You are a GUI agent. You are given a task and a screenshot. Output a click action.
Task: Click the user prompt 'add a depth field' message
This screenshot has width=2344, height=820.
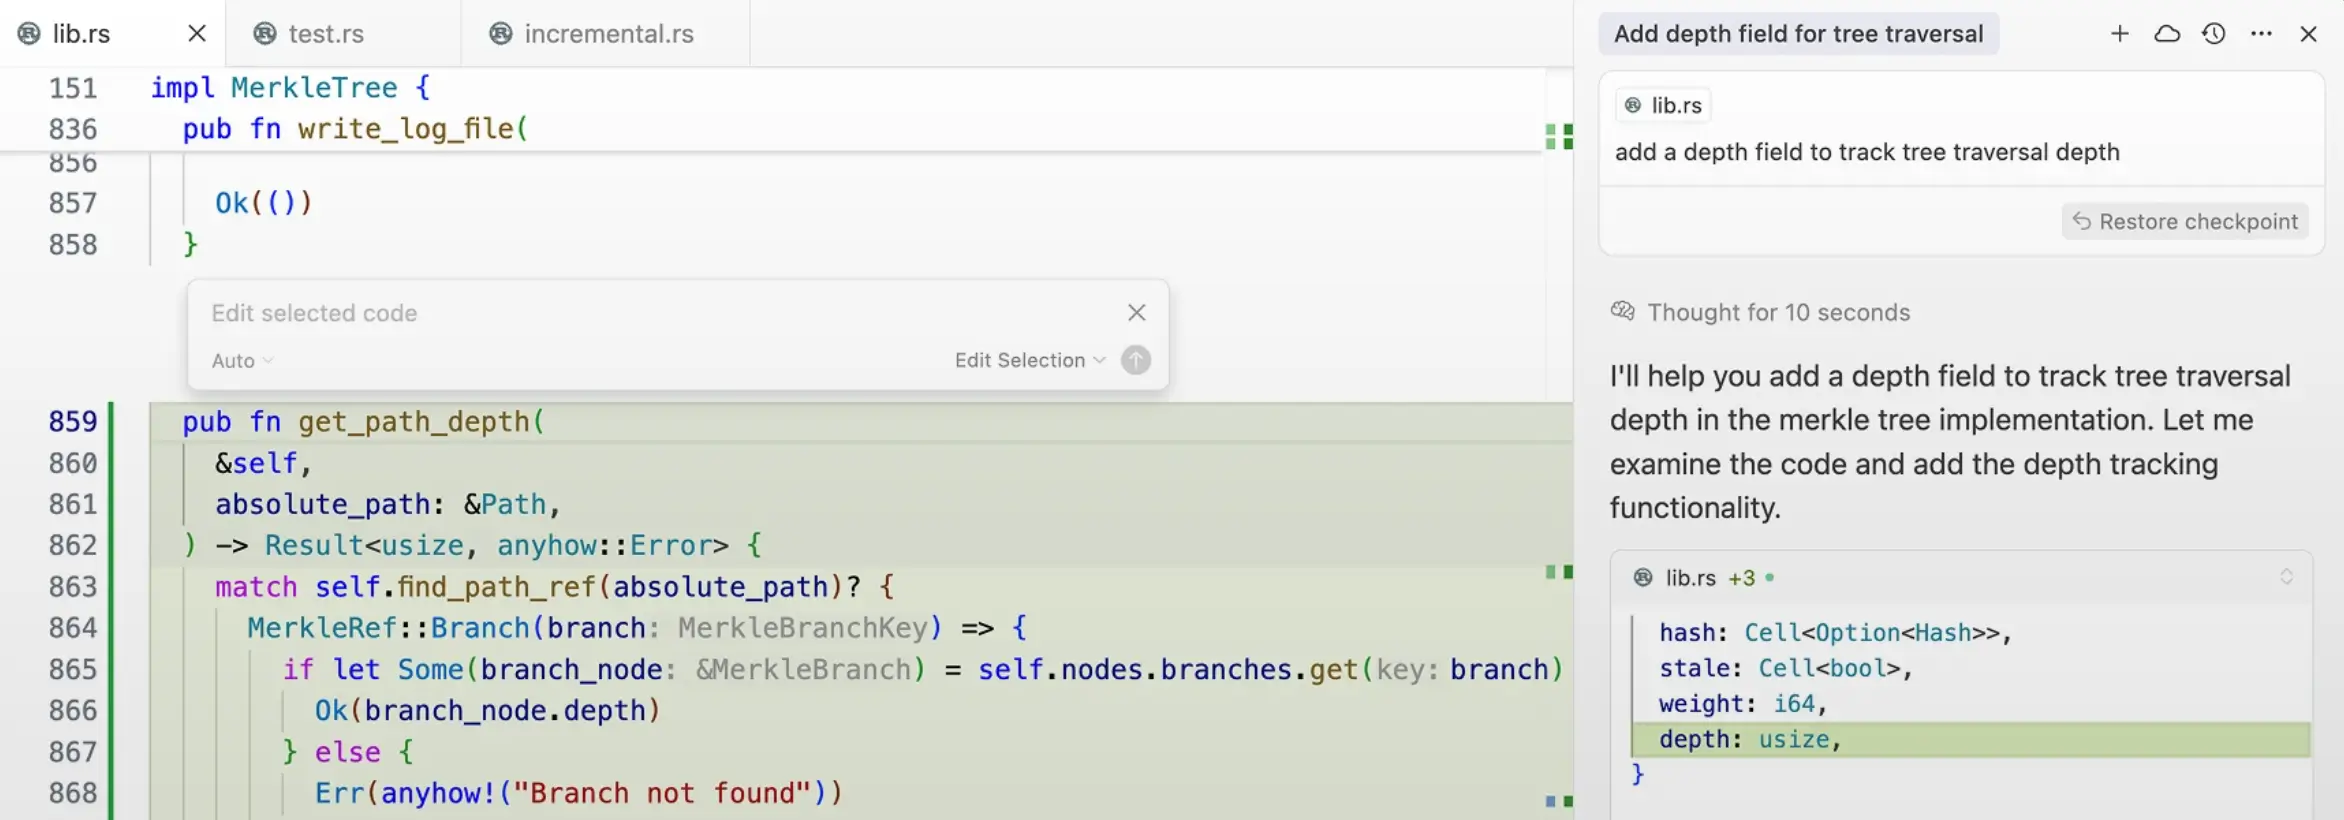pyautogui.click(x=1867, y=152)
